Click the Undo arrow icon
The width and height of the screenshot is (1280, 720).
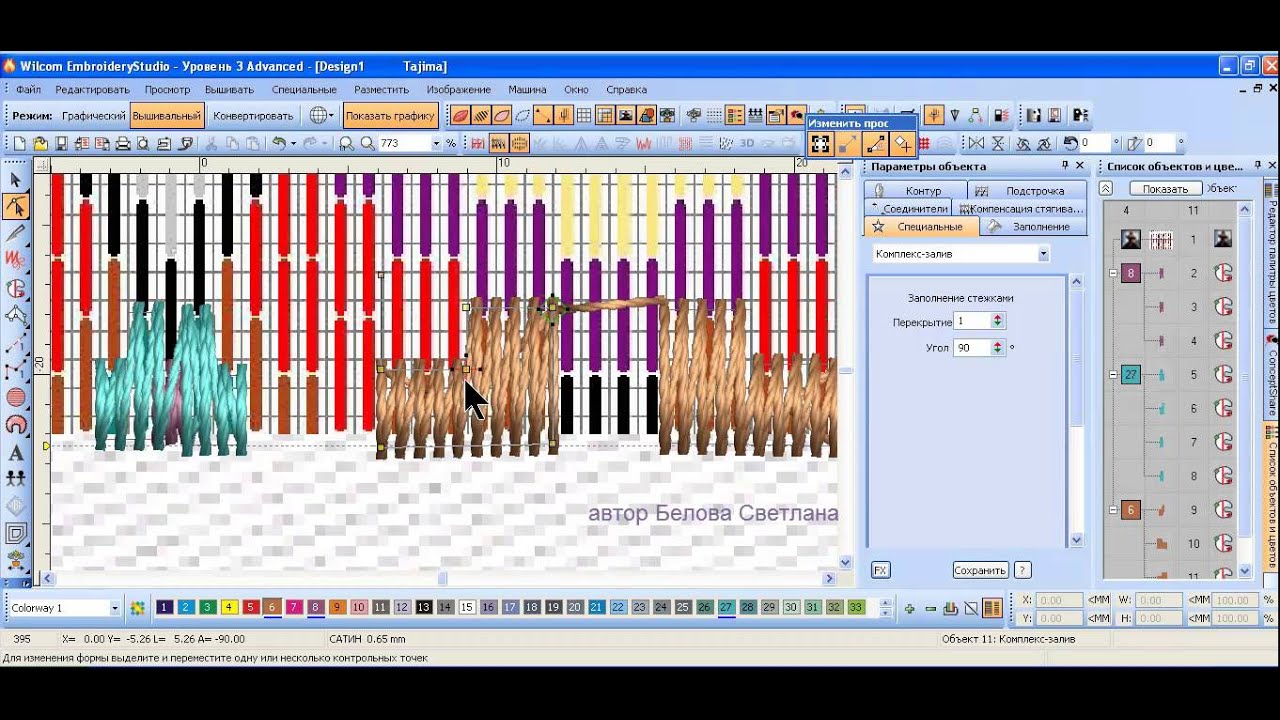click(x=279, y=143)
